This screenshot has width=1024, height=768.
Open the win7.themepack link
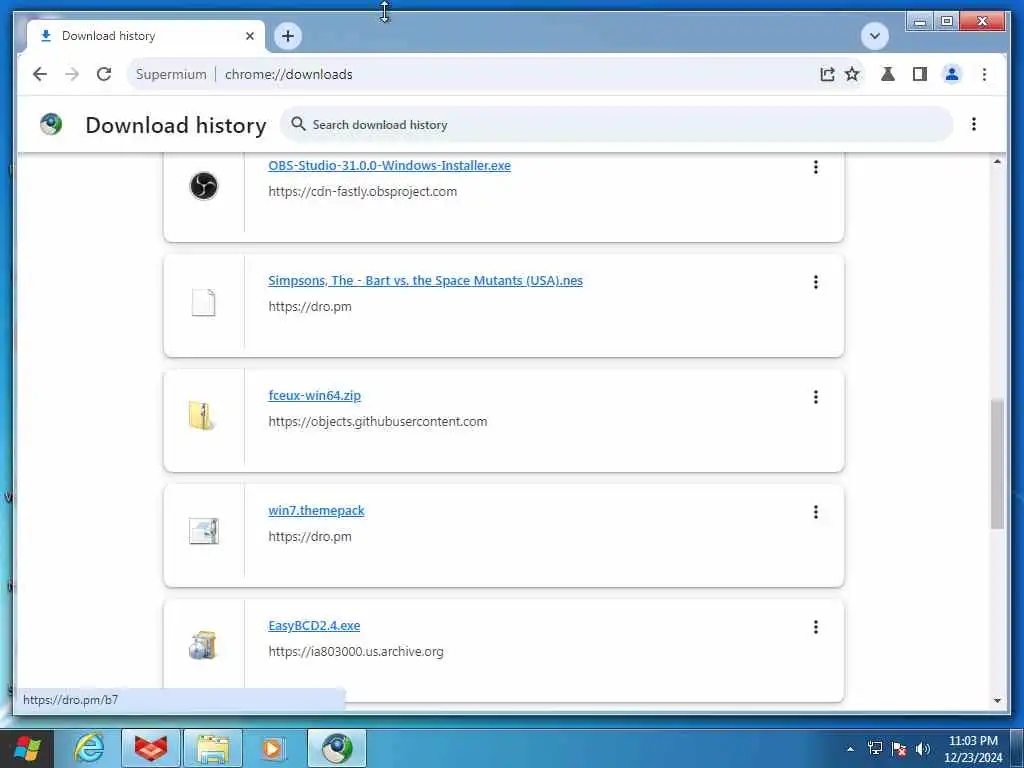316,510
